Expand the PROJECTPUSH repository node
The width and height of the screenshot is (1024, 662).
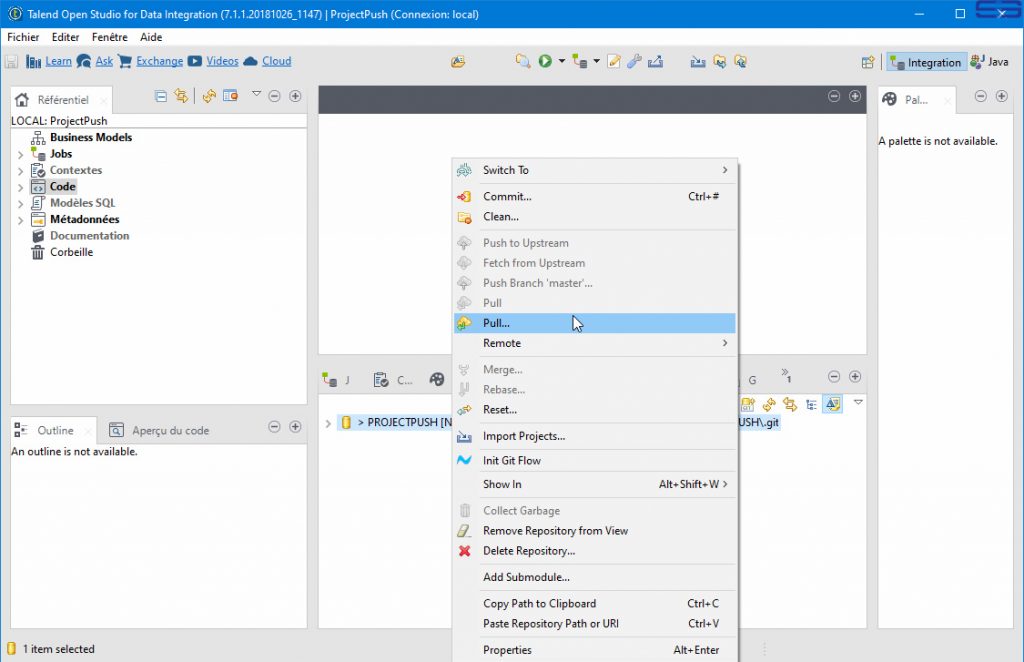(x=328, y=423)
